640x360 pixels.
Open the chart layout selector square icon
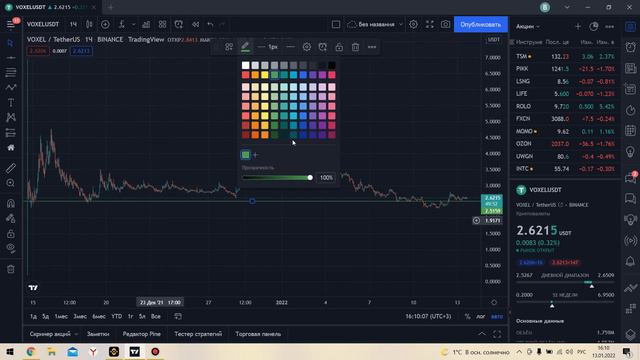tap(336, 24)
